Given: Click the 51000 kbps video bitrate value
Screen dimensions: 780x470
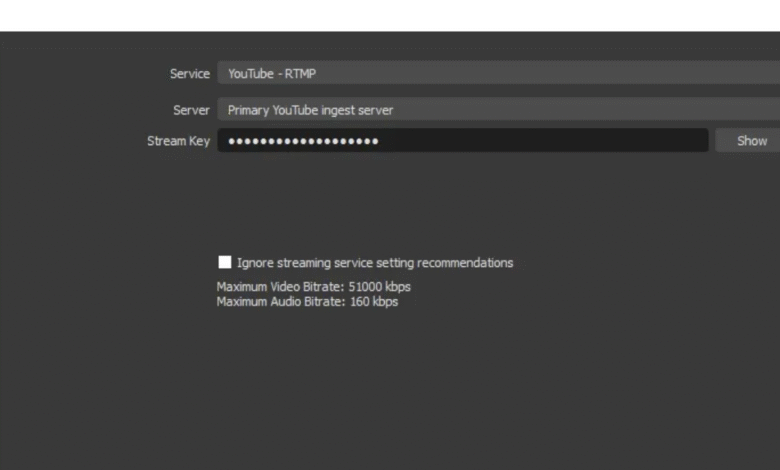Looking at the screenshot, I should click(379, 287).
